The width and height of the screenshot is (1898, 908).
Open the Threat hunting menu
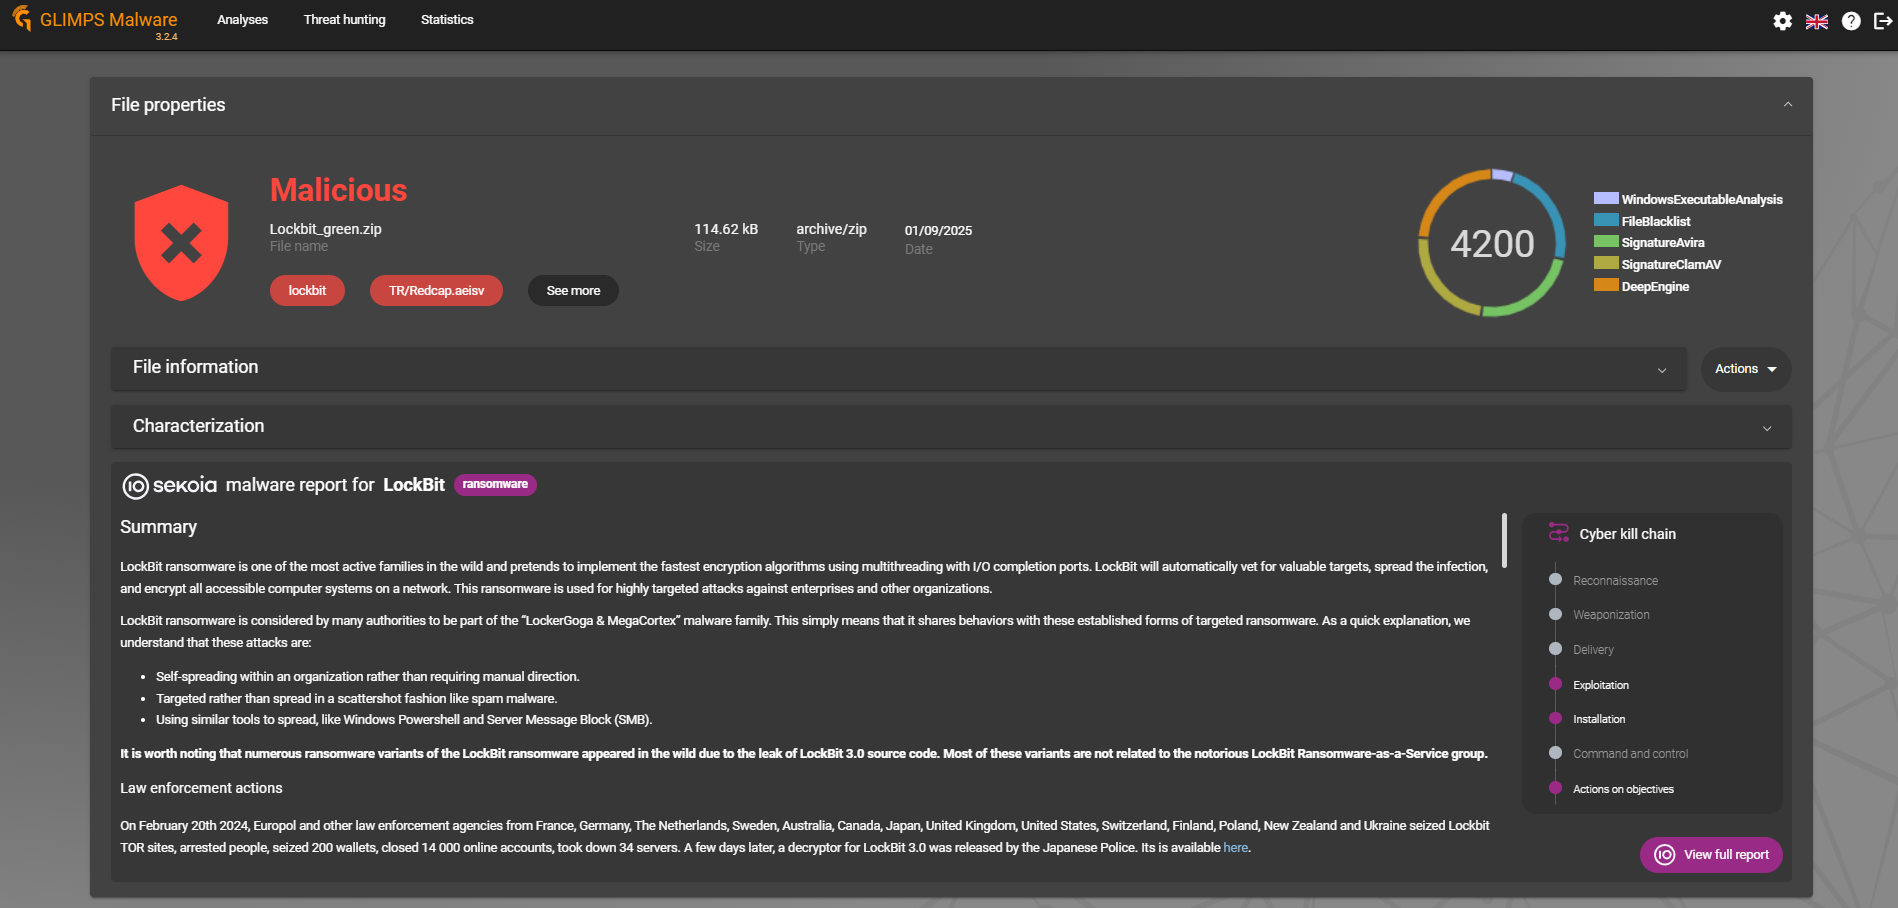click(x=344, y=20)
